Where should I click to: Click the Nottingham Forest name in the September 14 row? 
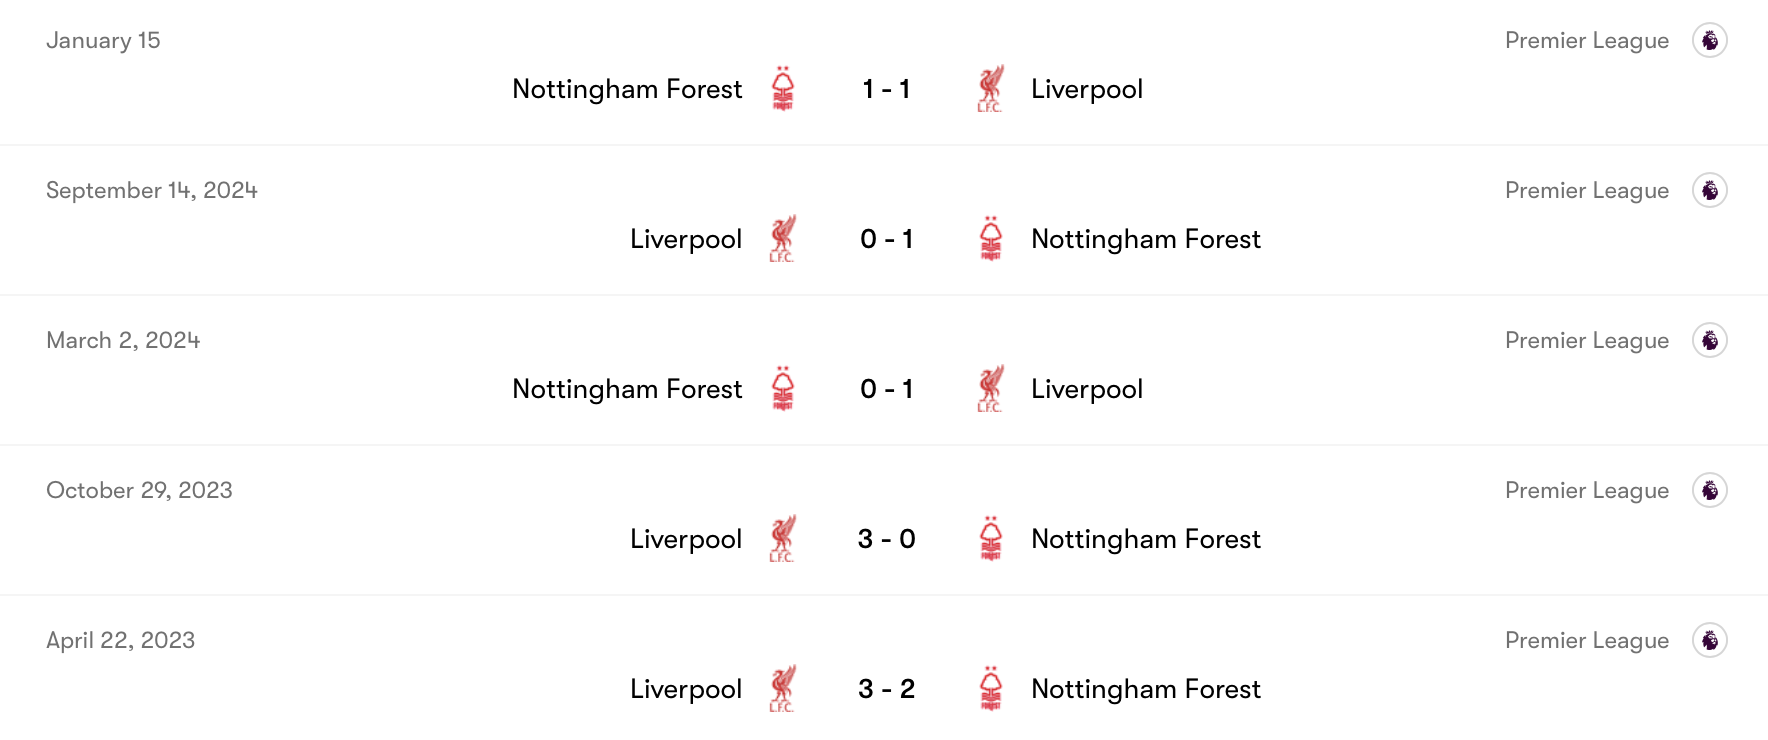(1145, 238)
